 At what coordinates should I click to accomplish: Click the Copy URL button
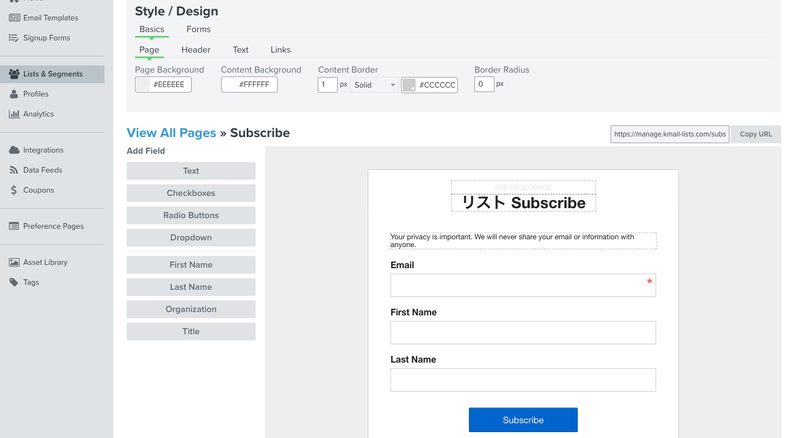click(756, 134)
